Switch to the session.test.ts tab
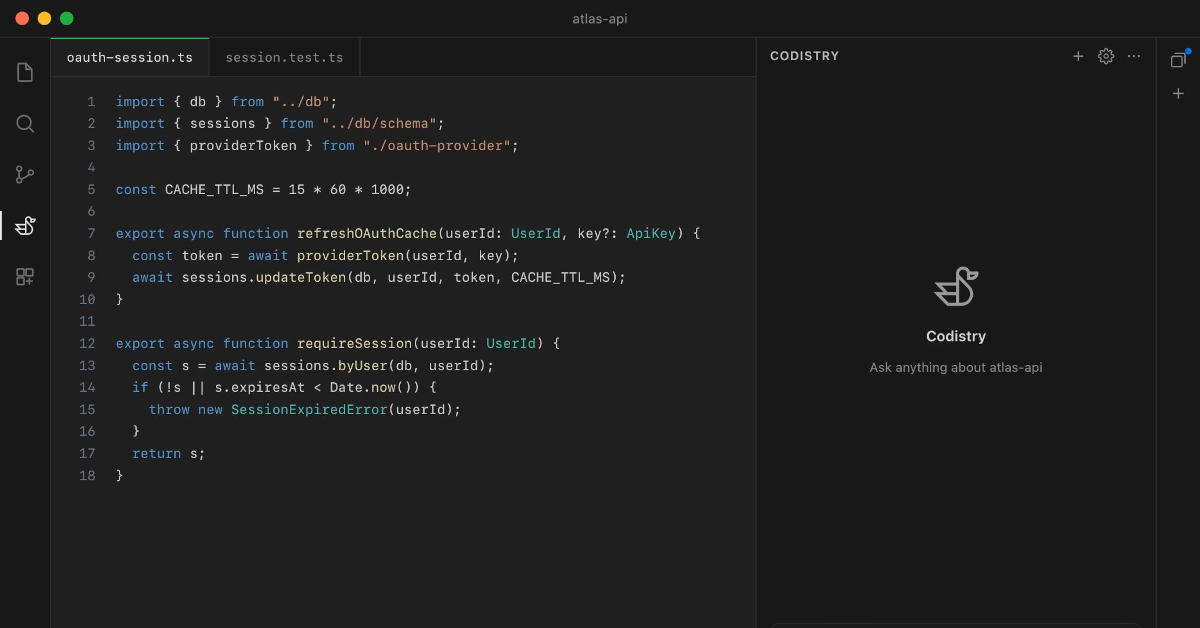The width and height of the screenshot is (1200, 628). 284,58
